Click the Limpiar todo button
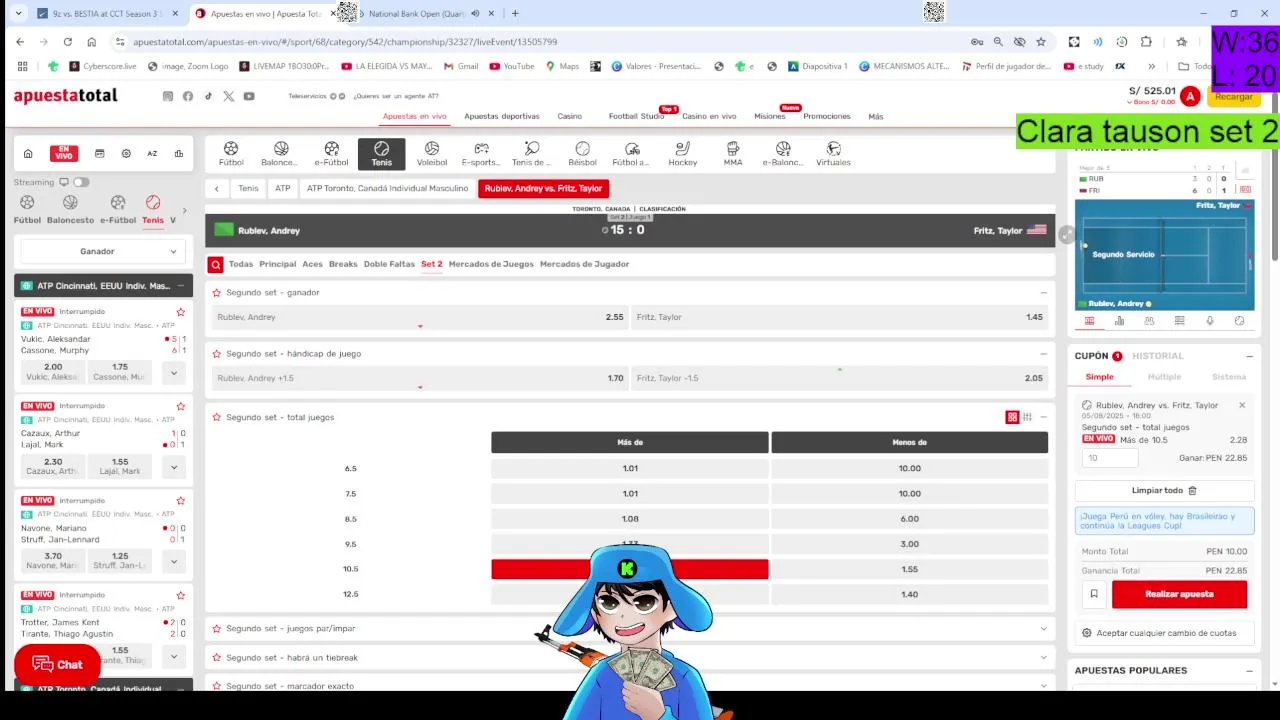This screenshot has width=1280, height=720. pos(1164,491)
